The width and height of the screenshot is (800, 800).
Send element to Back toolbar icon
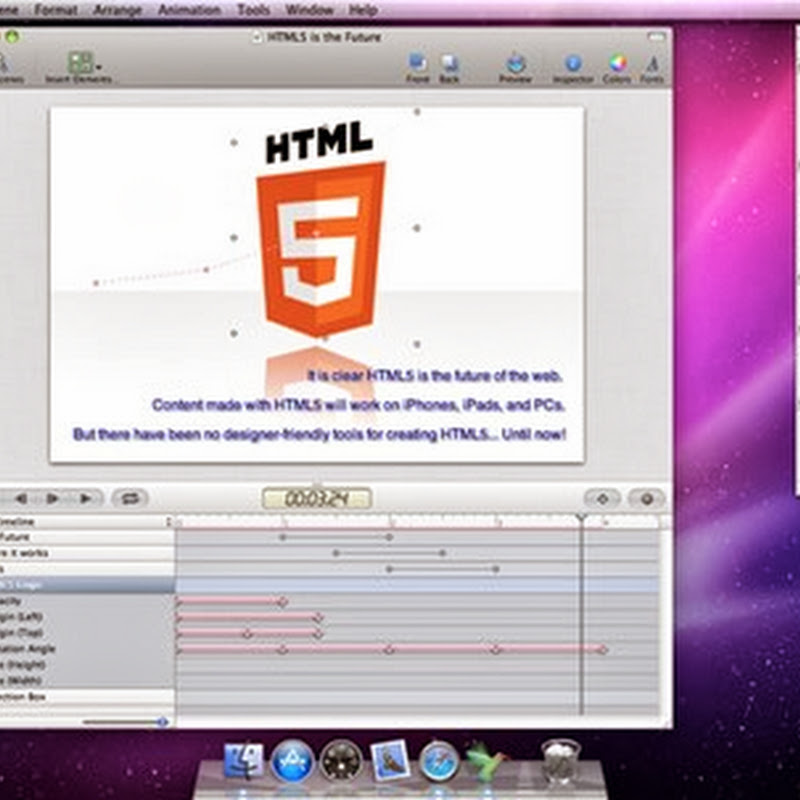point(449,63)
